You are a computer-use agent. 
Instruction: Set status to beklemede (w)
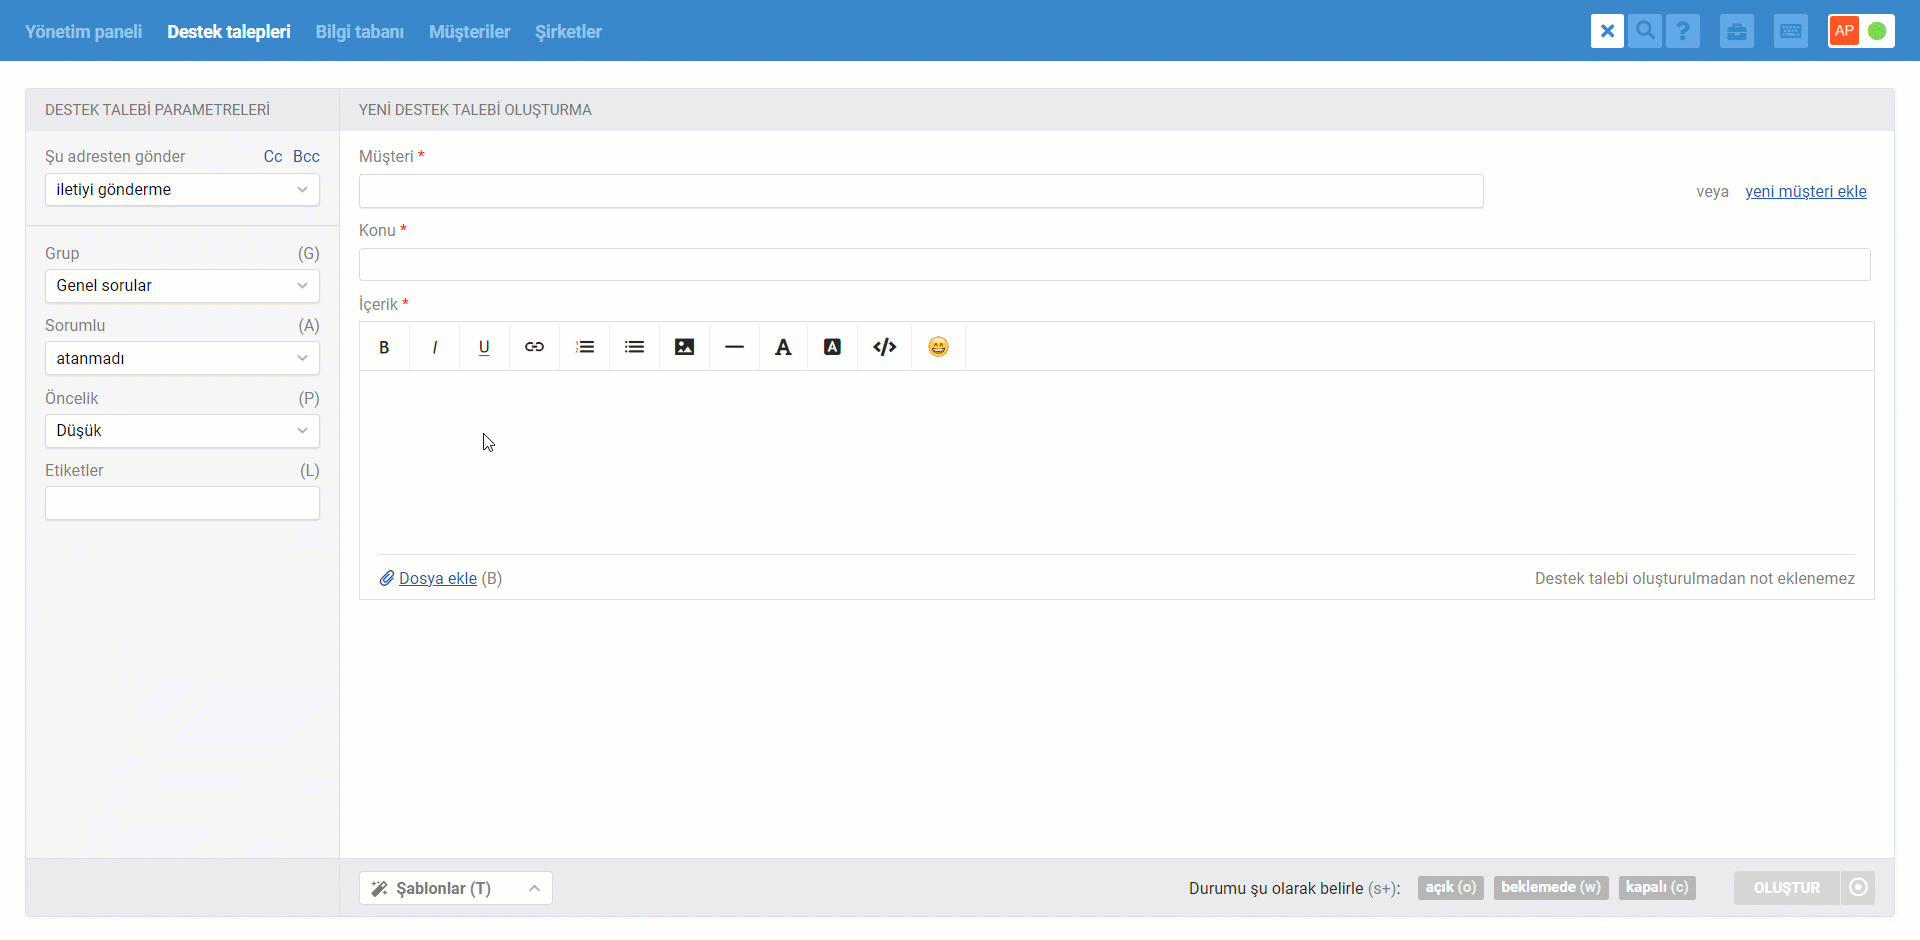tap(1551, 888)
